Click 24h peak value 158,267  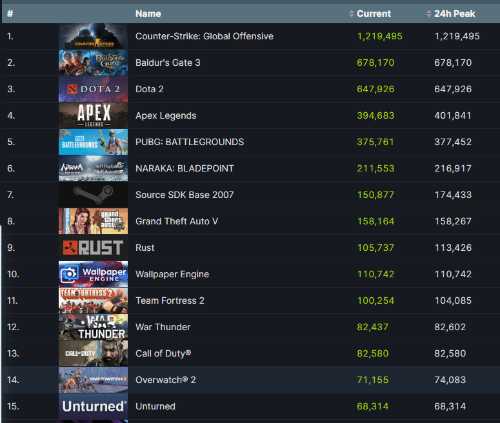pyautogui.click(x=453, y=221)
